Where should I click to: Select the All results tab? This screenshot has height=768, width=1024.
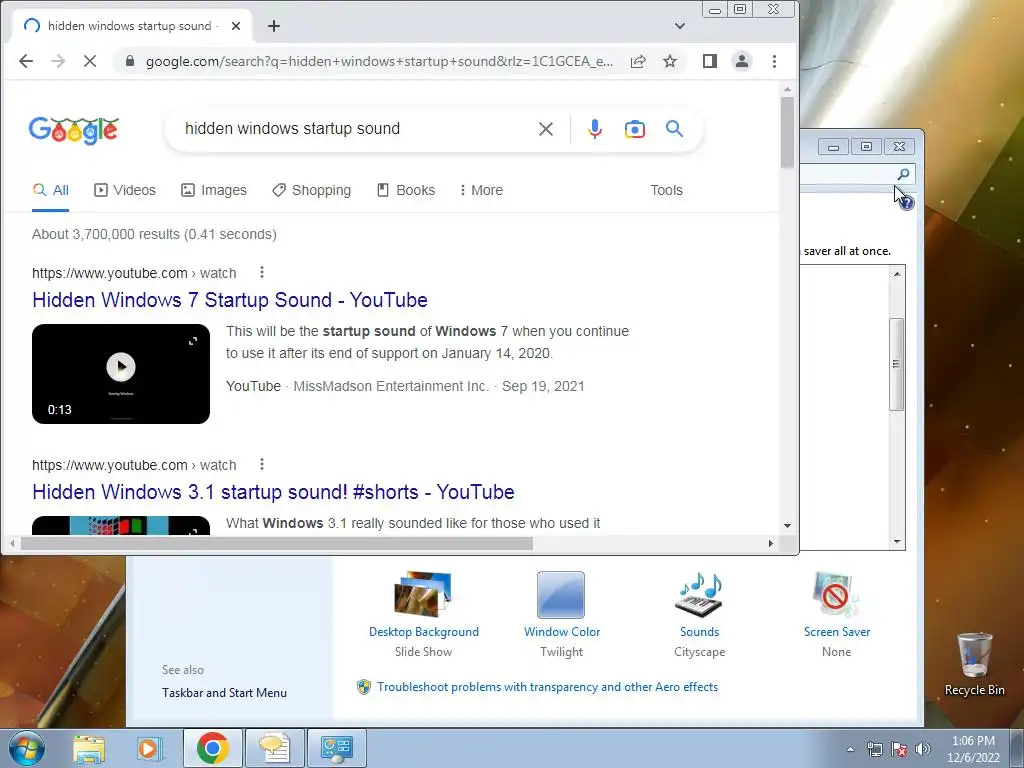pyautogui.click(x=50, y=190)
